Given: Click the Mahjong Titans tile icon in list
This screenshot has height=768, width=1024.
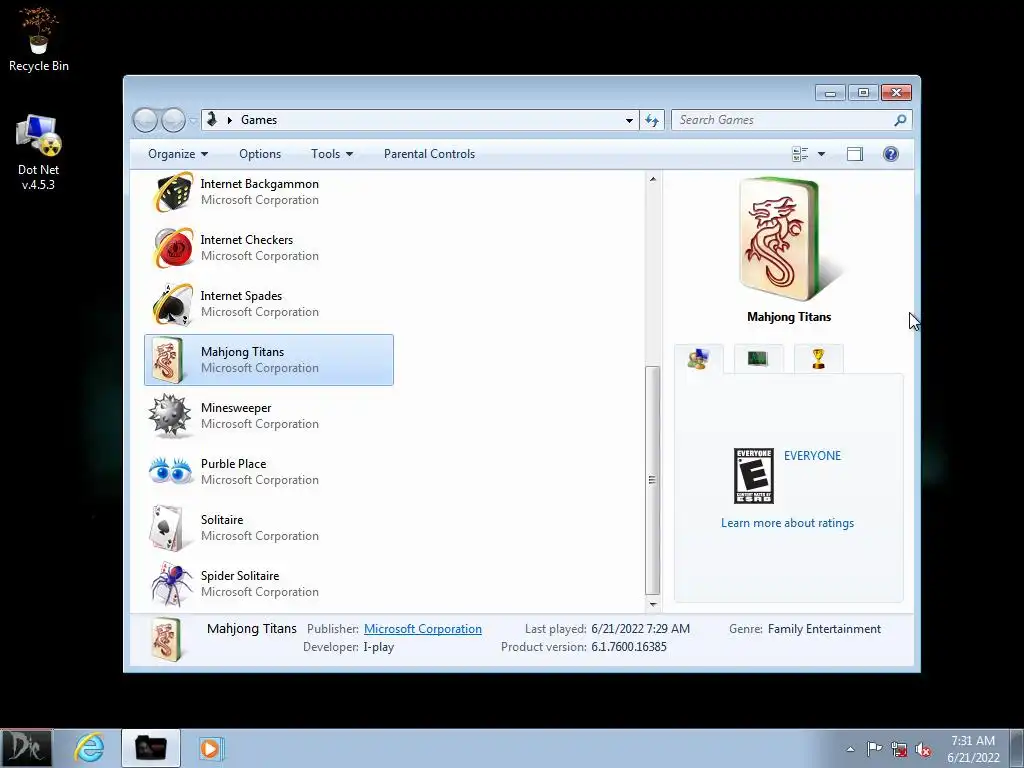Looking at the screenshot, I should pos(168,360).
